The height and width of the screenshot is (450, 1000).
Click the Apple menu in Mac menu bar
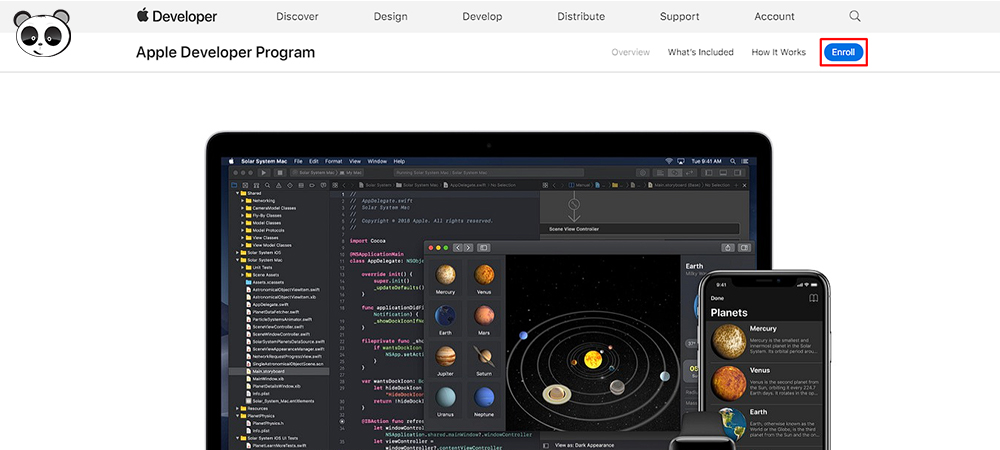[232, 161]
